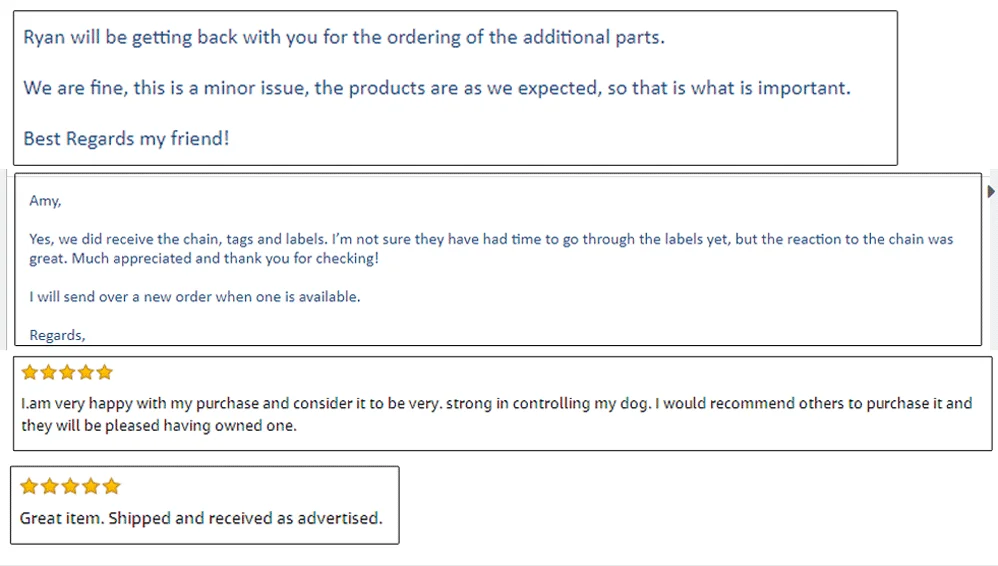Screen dimensions: 998x566
Task: Click the third star above "Great item" review
Action: (70, 487)
